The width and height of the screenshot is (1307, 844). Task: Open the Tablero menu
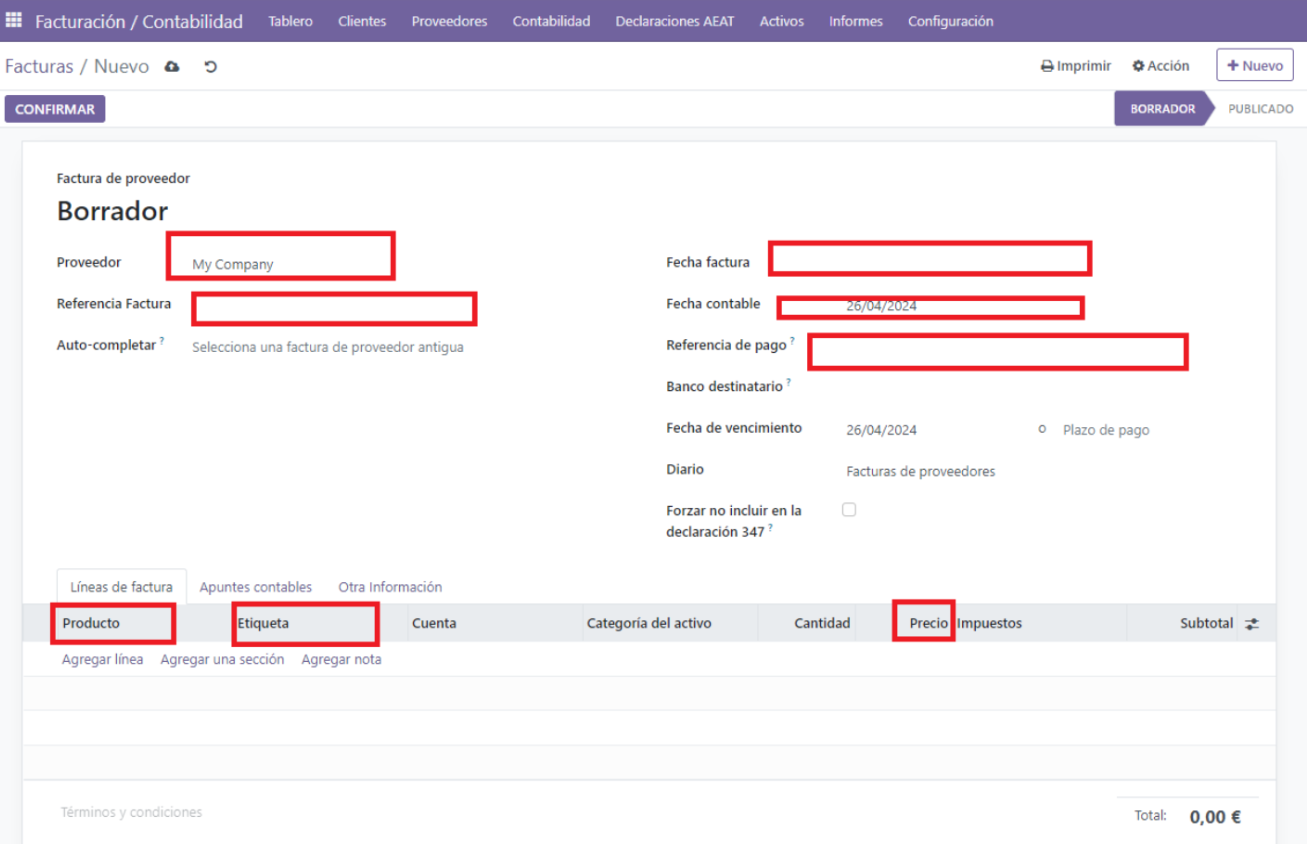click(x=290, y=21)
